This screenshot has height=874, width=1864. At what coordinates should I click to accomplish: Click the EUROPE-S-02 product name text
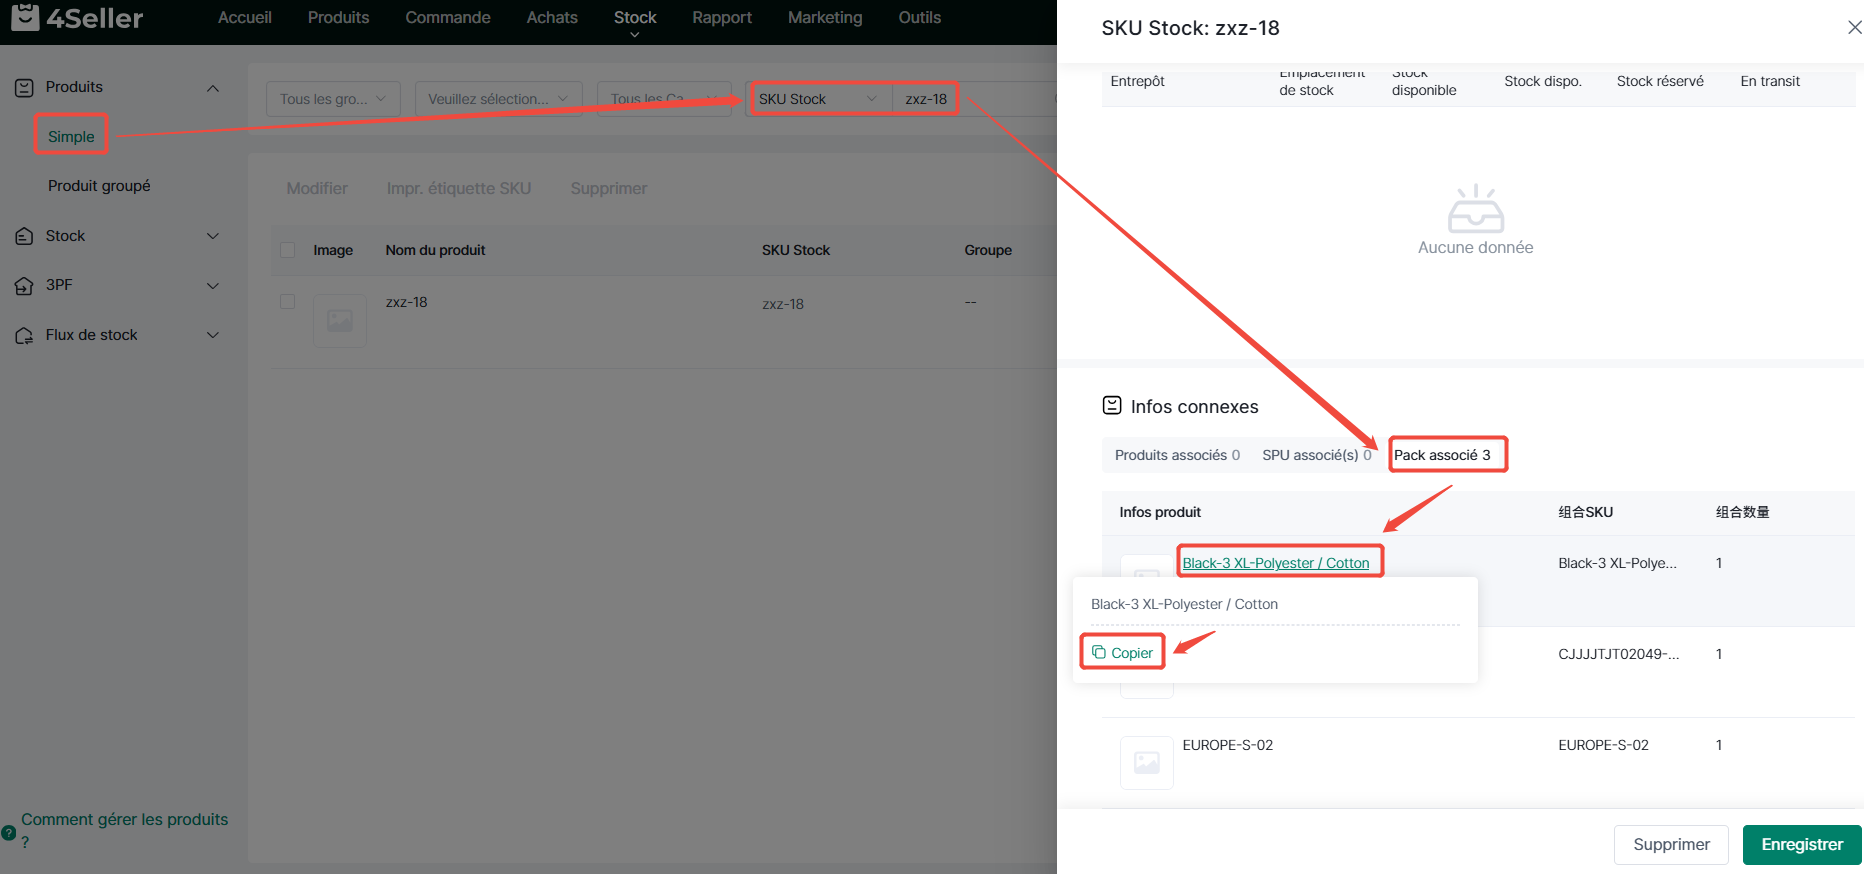tap(1228, 745)
